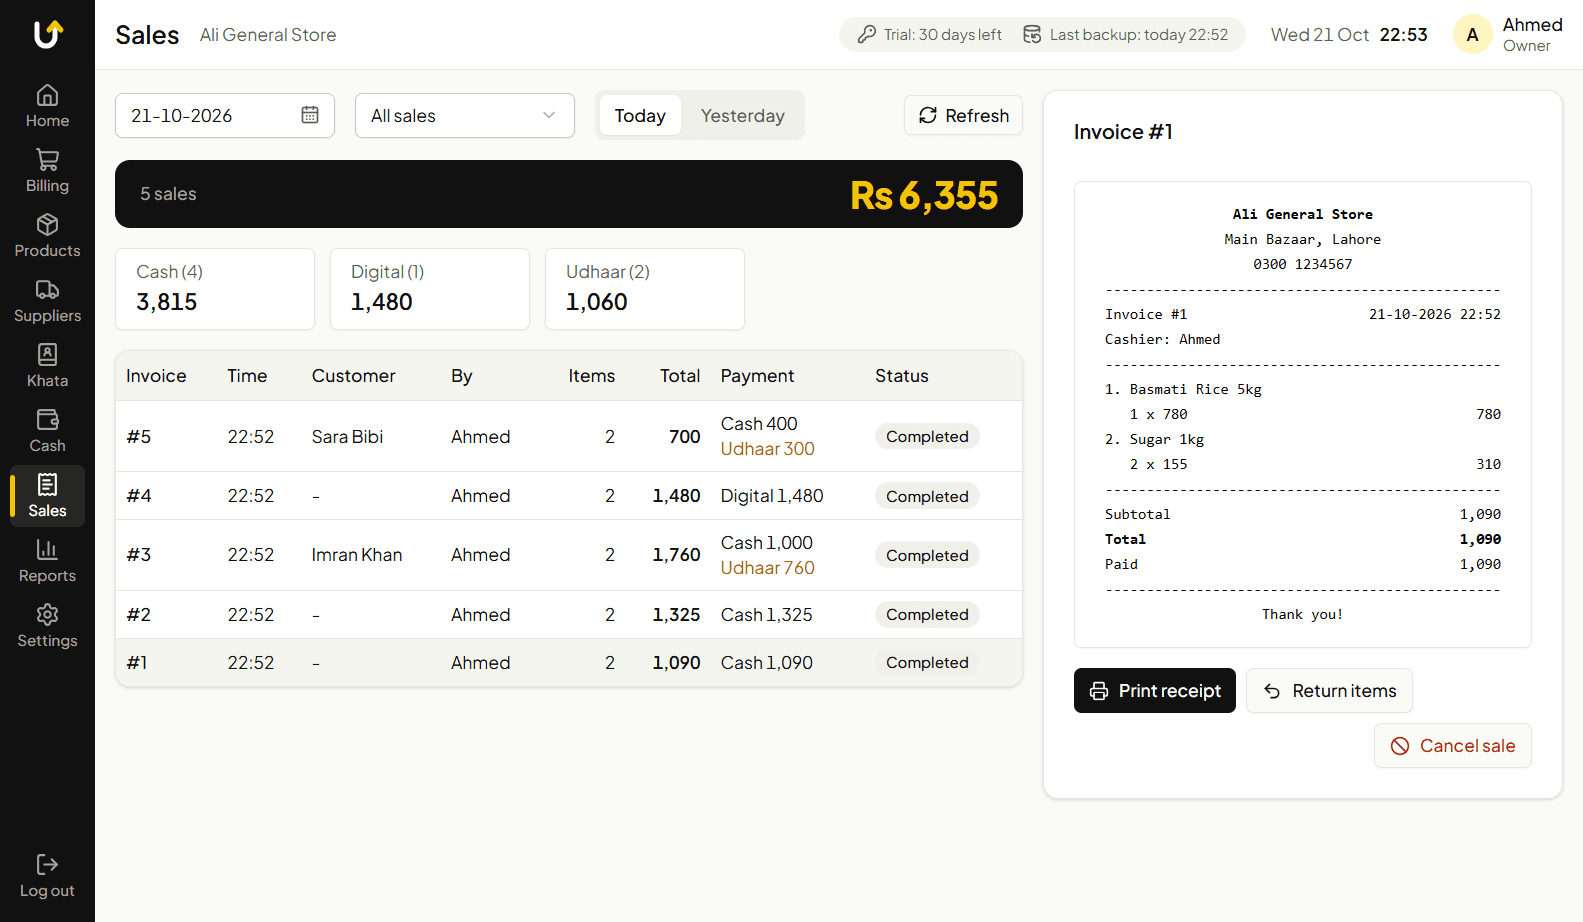The width and height of the screenshot is (1583, 922).
Task: Open the Khata ledger icon
Action: point(47,366)
